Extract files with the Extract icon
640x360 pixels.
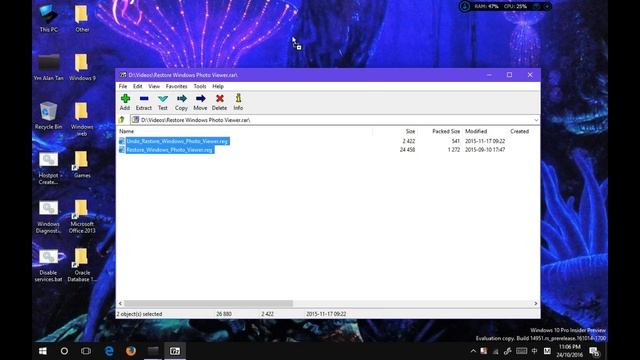click(144, 102)
